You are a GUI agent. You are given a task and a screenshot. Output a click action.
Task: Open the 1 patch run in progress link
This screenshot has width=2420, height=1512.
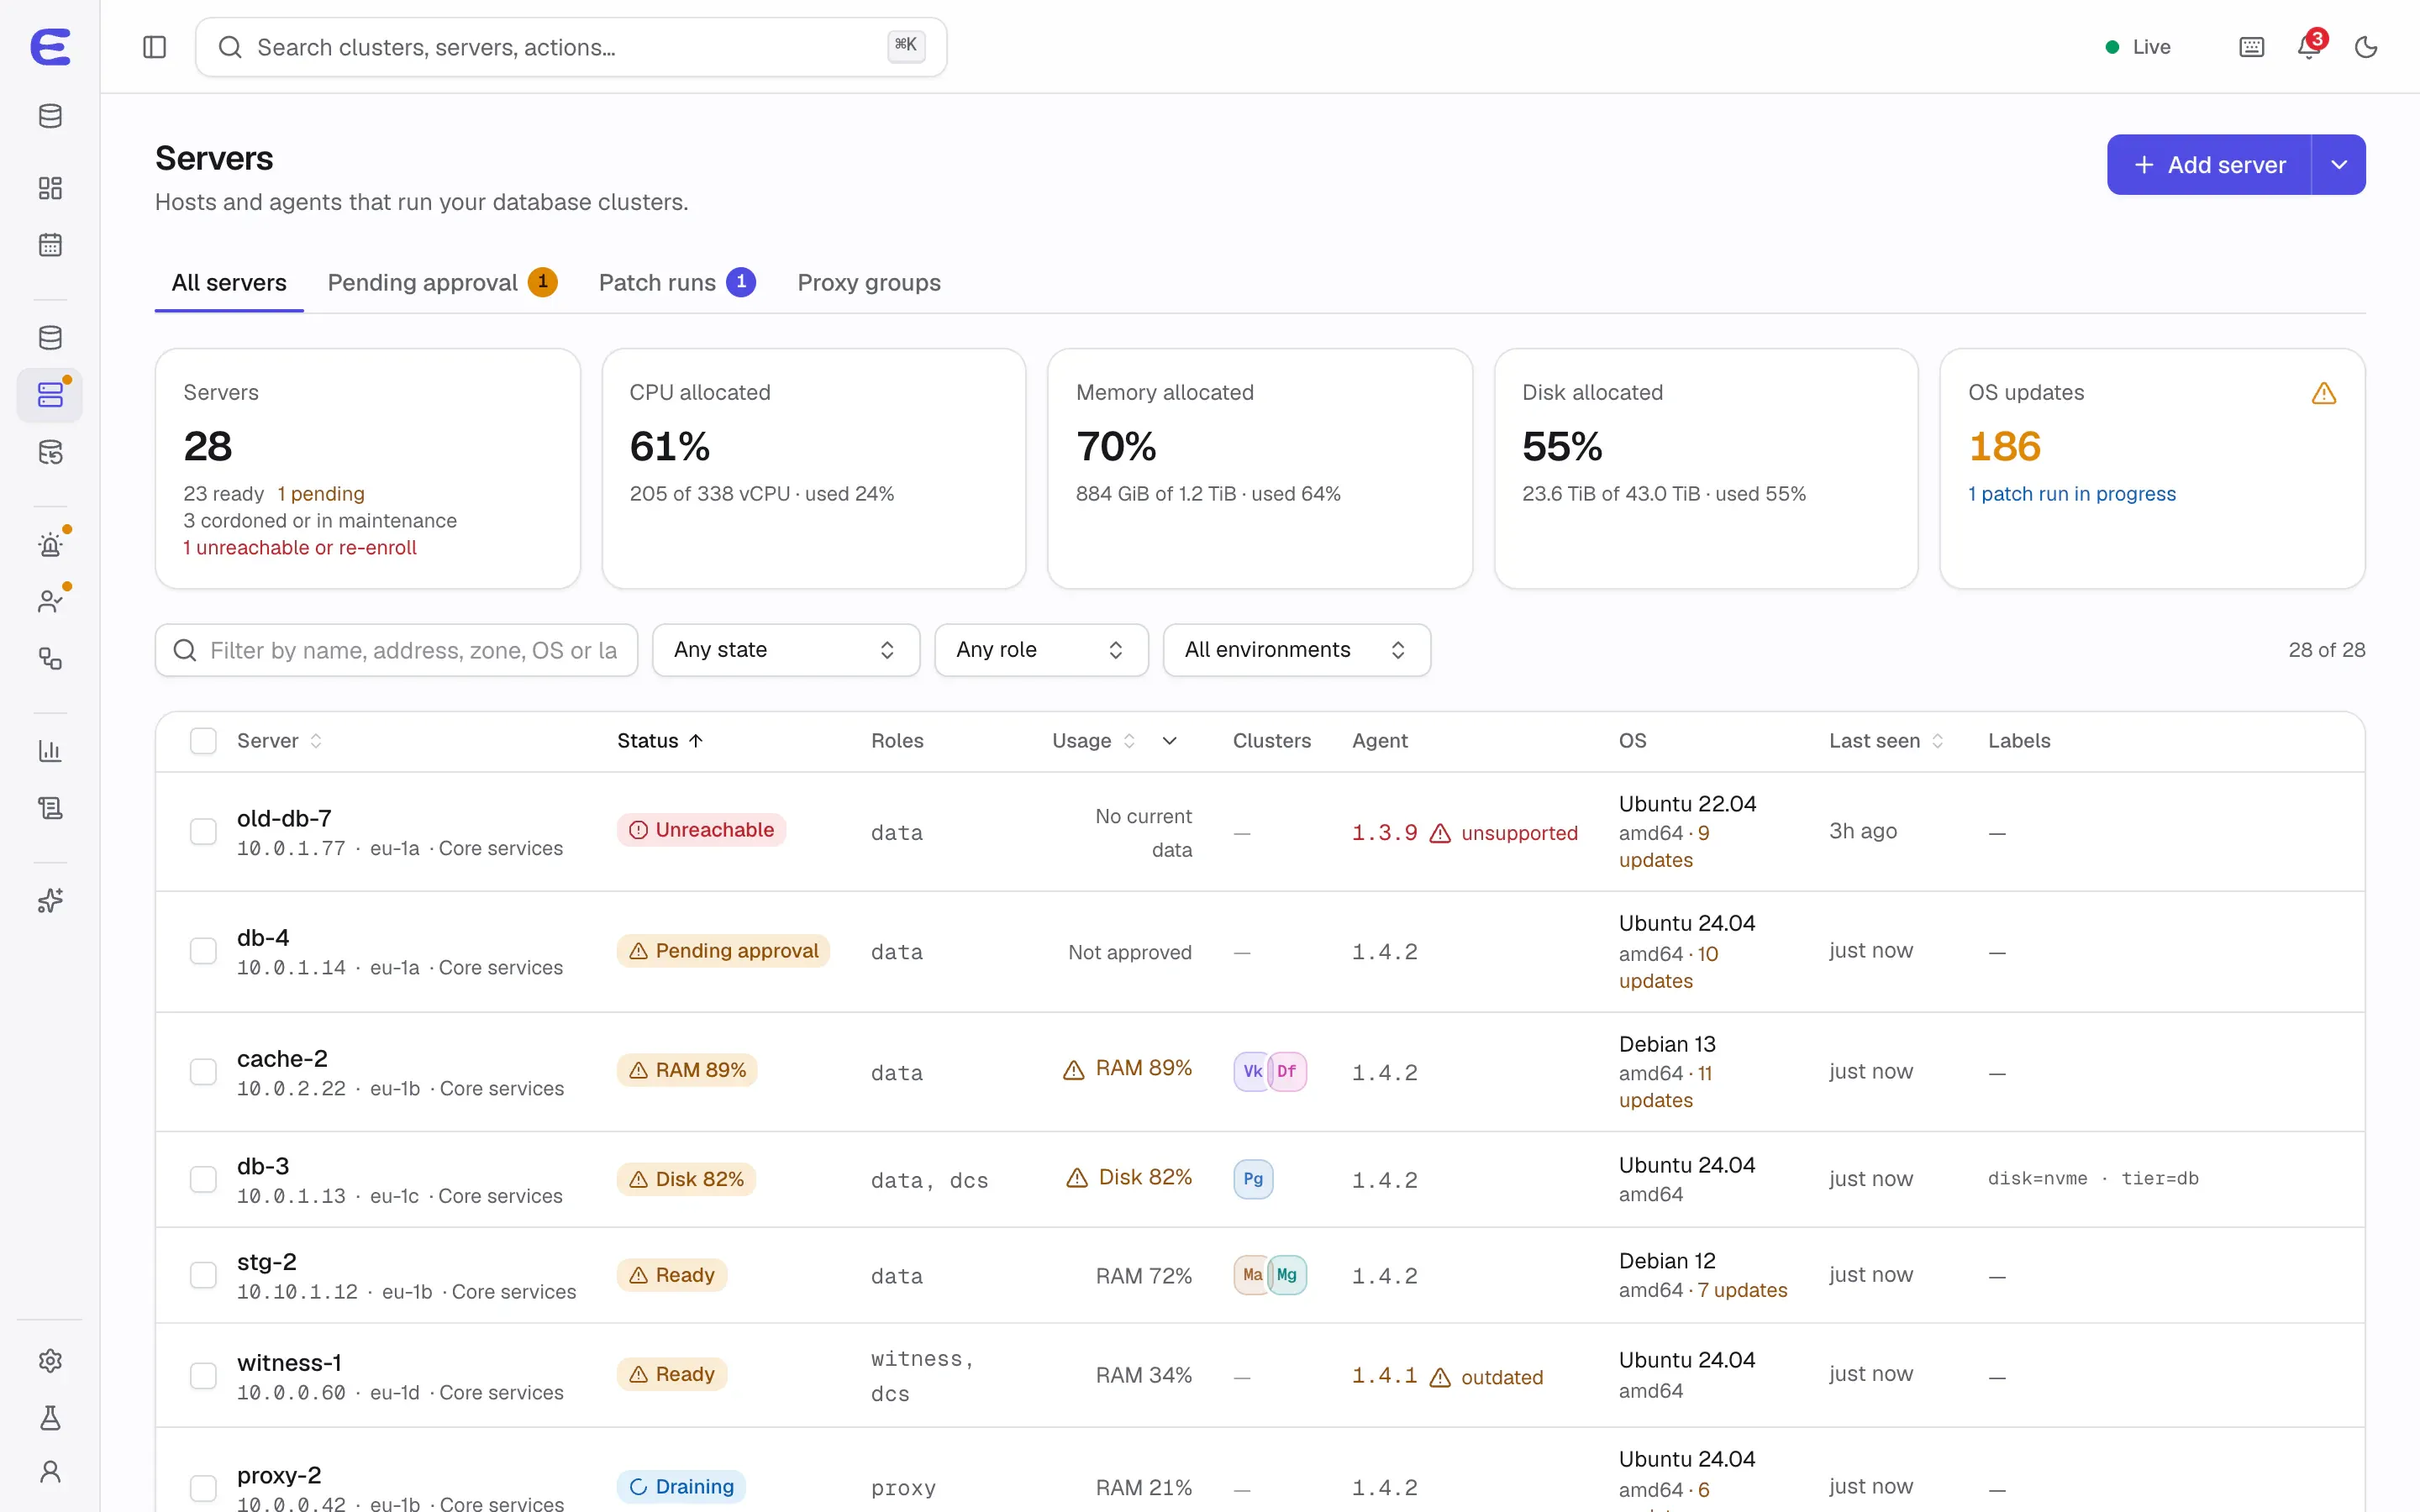coord(2071,494)
